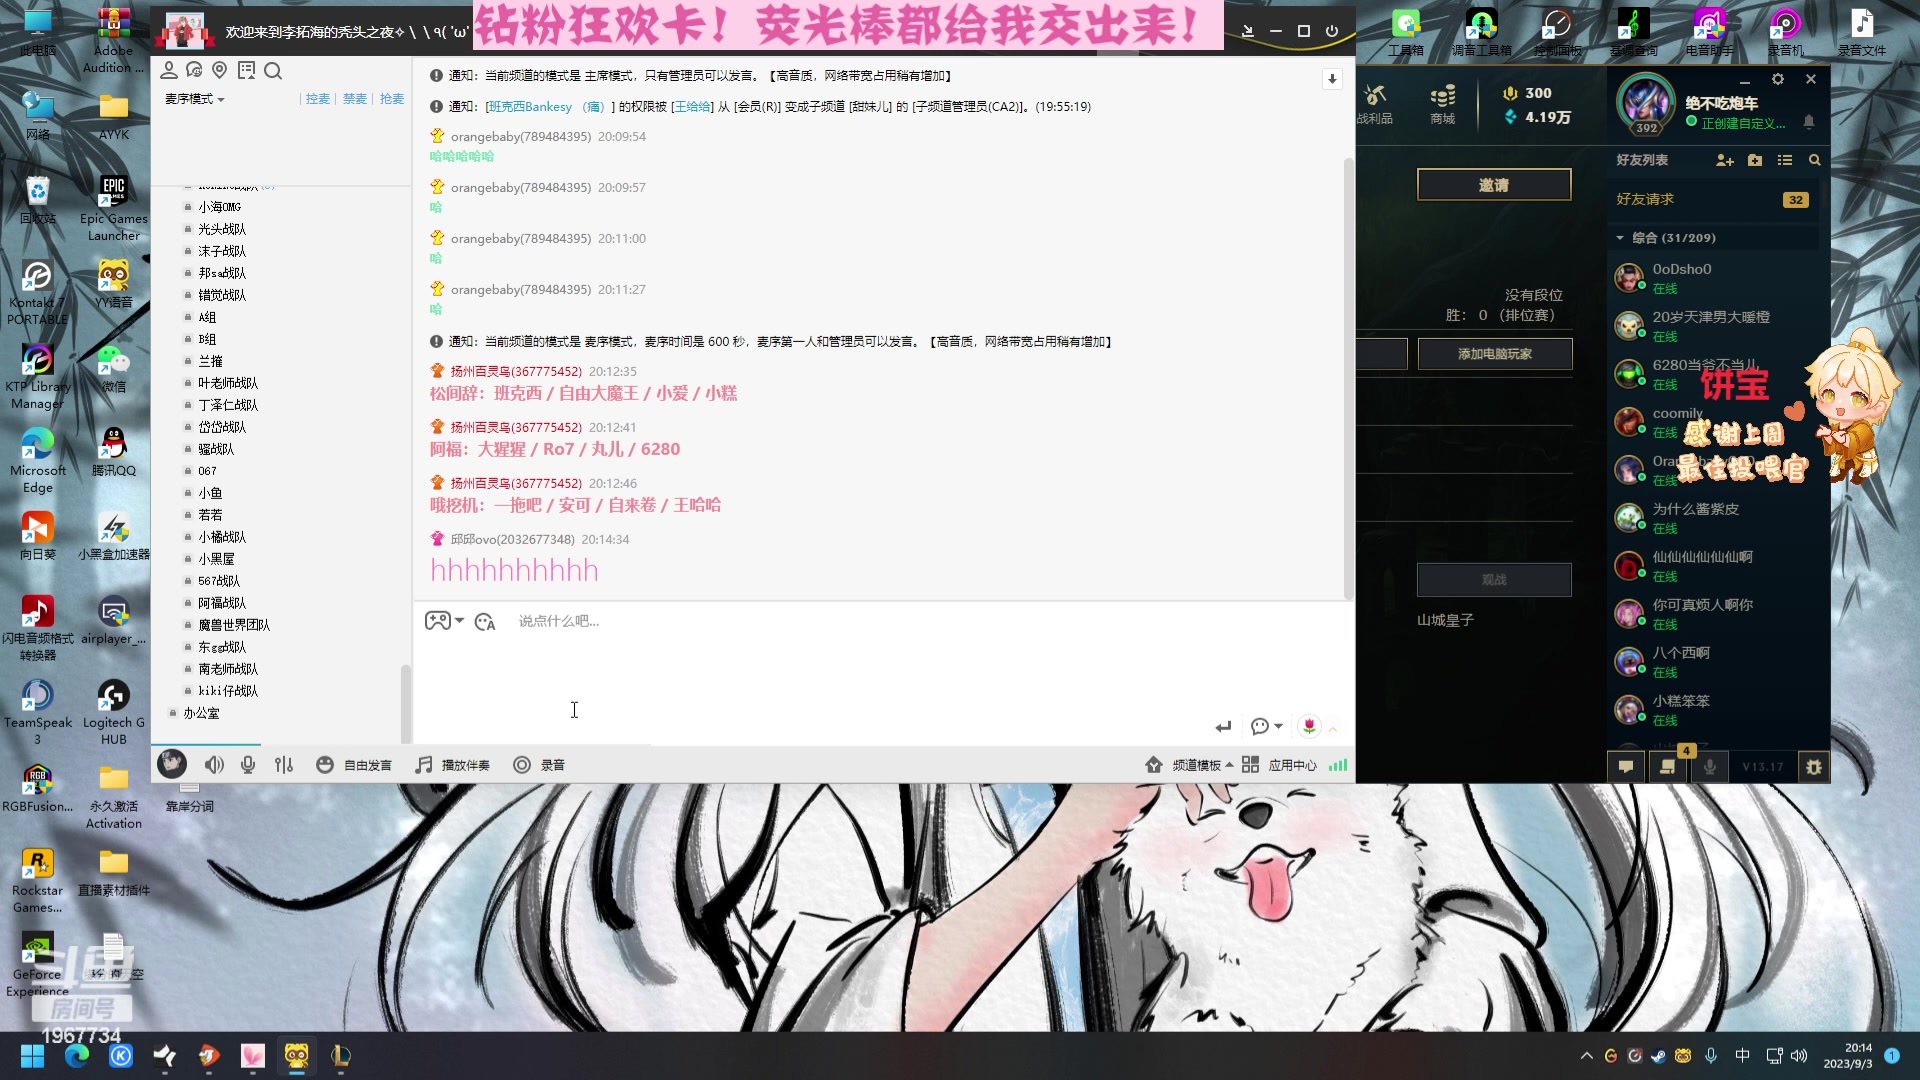Click the 观战 spectate button
This screenshot has height=1080, width=1920.
(1494, 580)
